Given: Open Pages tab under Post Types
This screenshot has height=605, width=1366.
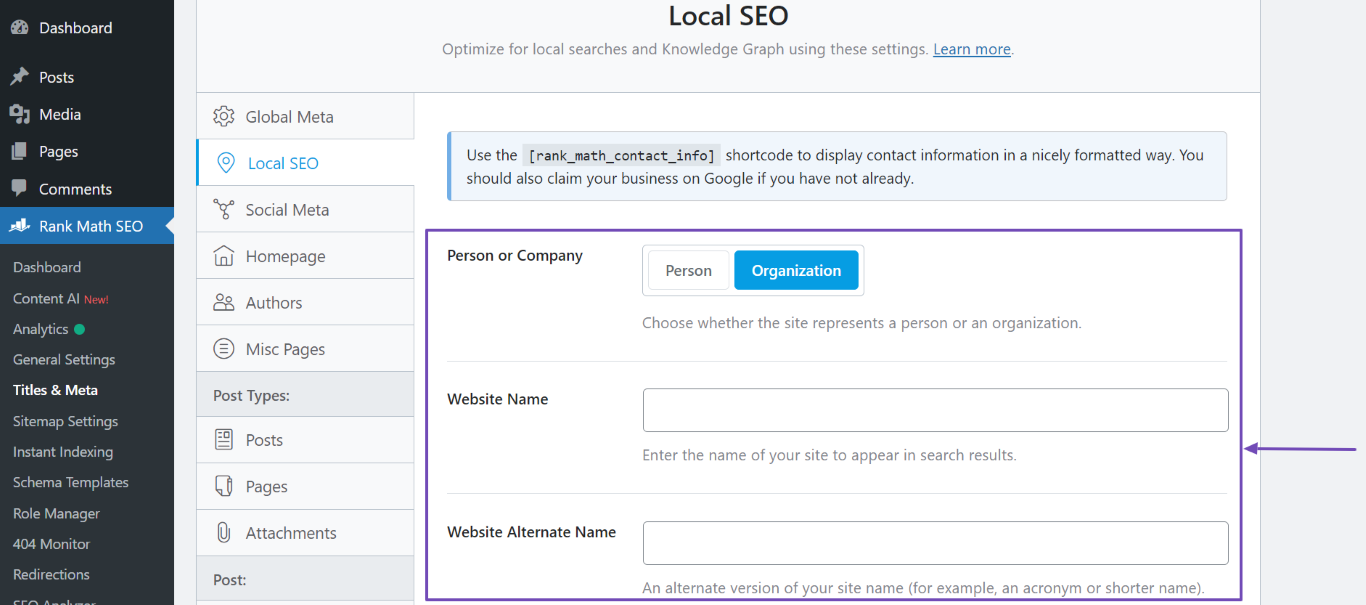Looking at the screenshot, I should point(305,486).
